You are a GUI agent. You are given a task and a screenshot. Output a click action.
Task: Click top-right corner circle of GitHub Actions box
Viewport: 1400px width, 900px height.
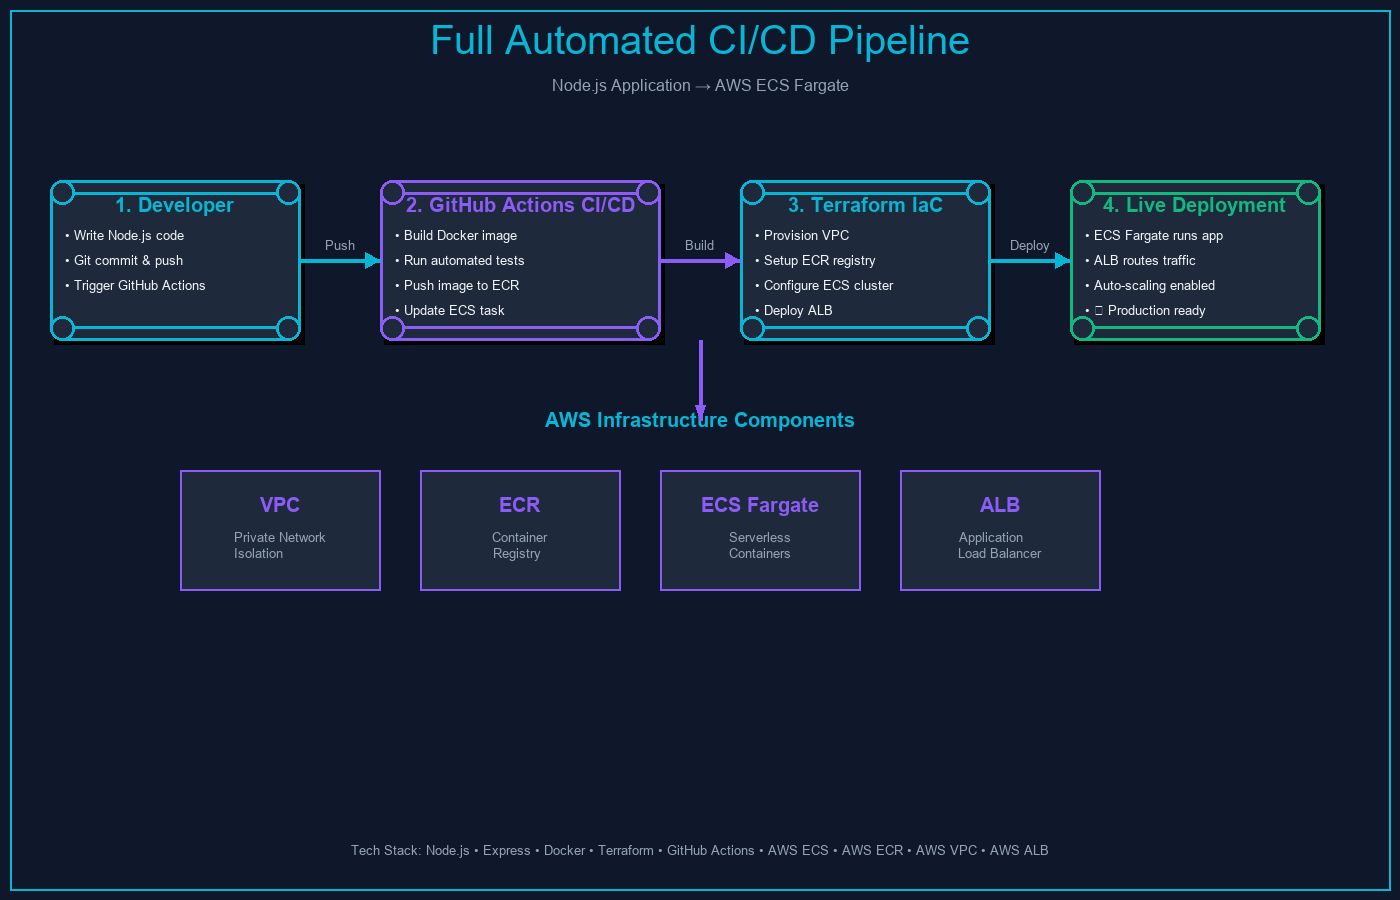(648, 192)
